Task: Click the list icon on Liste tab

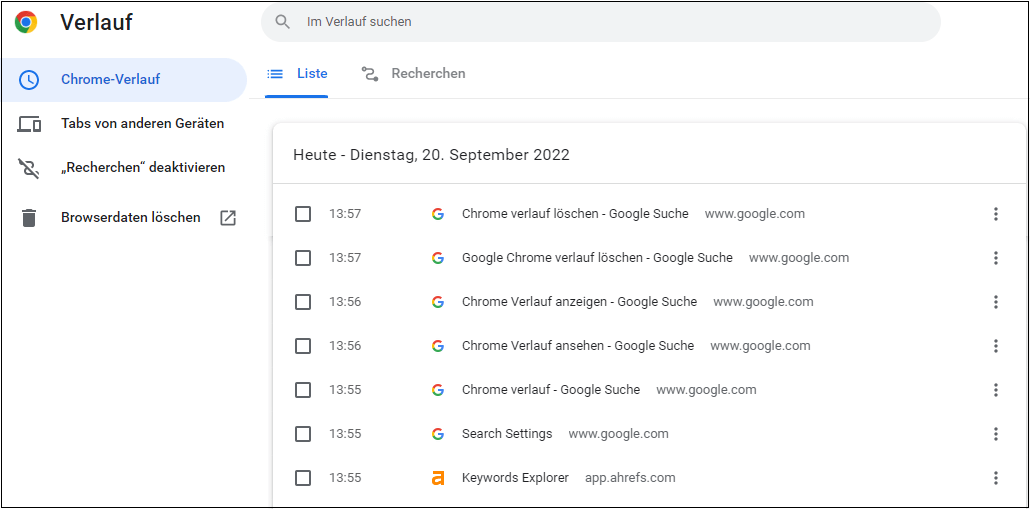Action: (275, 74)
